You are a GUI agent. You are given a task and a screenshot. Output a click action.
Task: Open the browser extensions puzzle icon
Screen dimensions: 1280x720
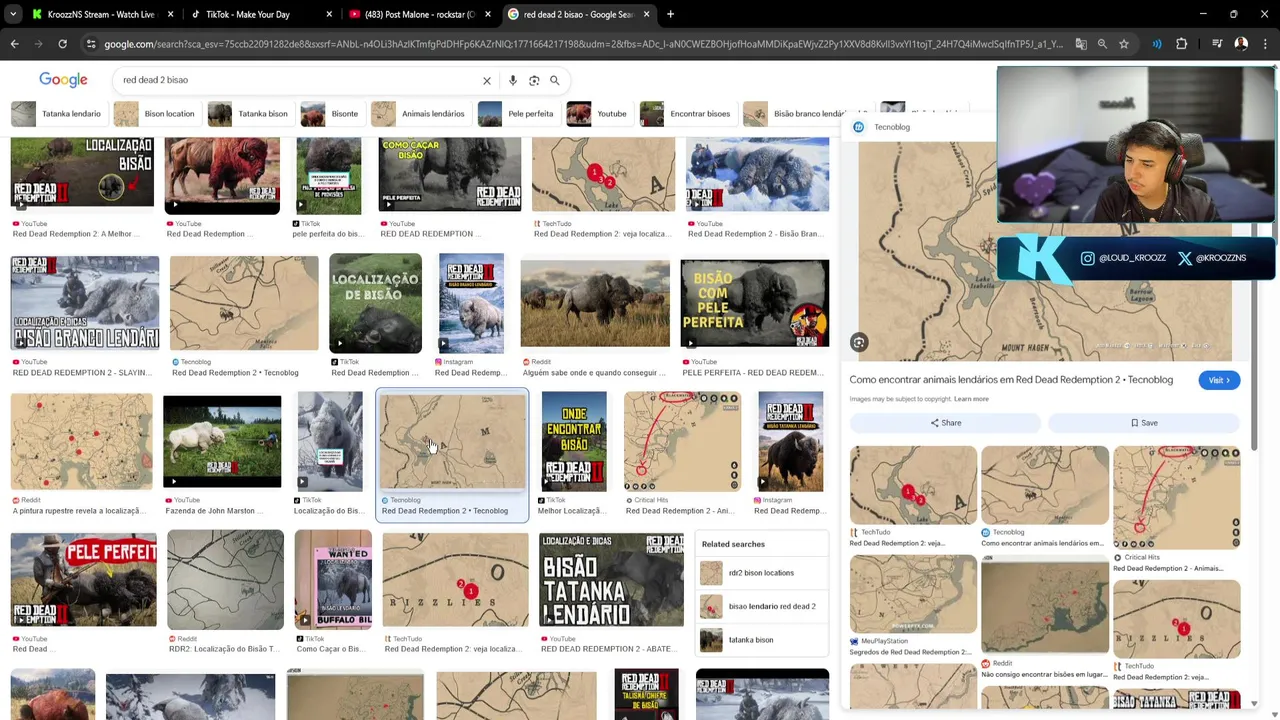point(1181,44)
